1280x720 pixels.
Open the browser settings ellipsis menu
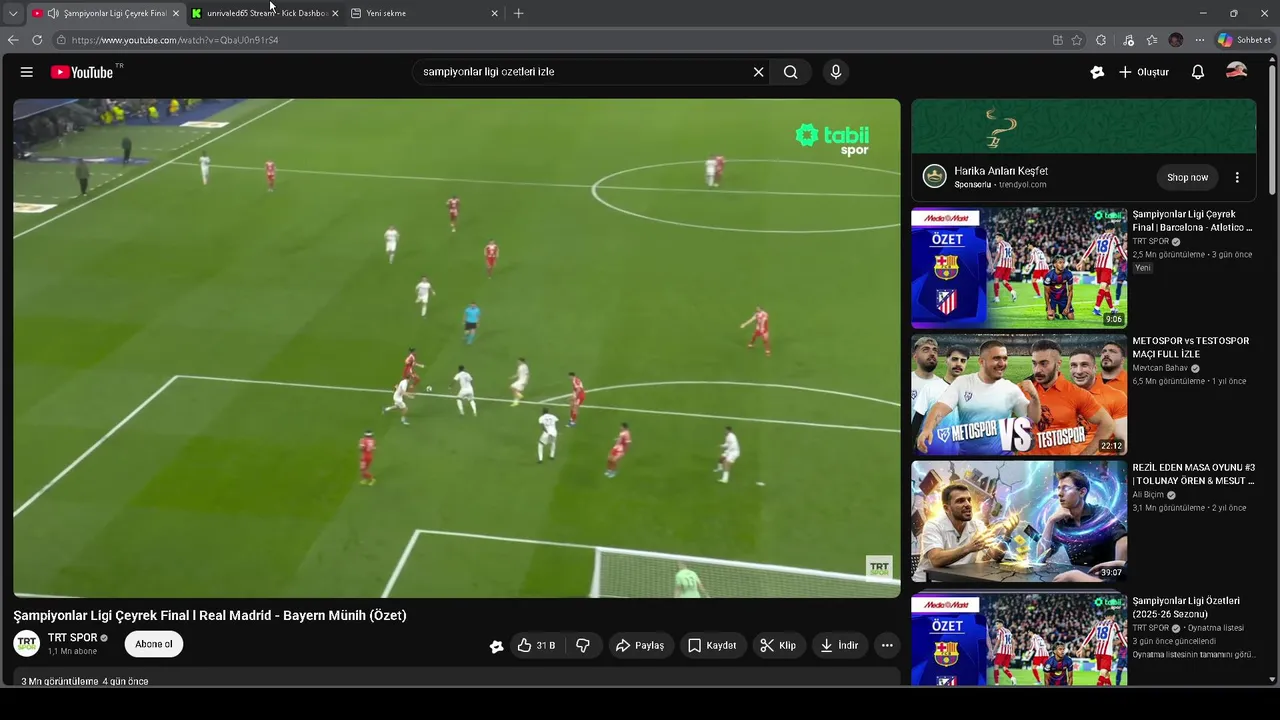(x=1200, y=40)
